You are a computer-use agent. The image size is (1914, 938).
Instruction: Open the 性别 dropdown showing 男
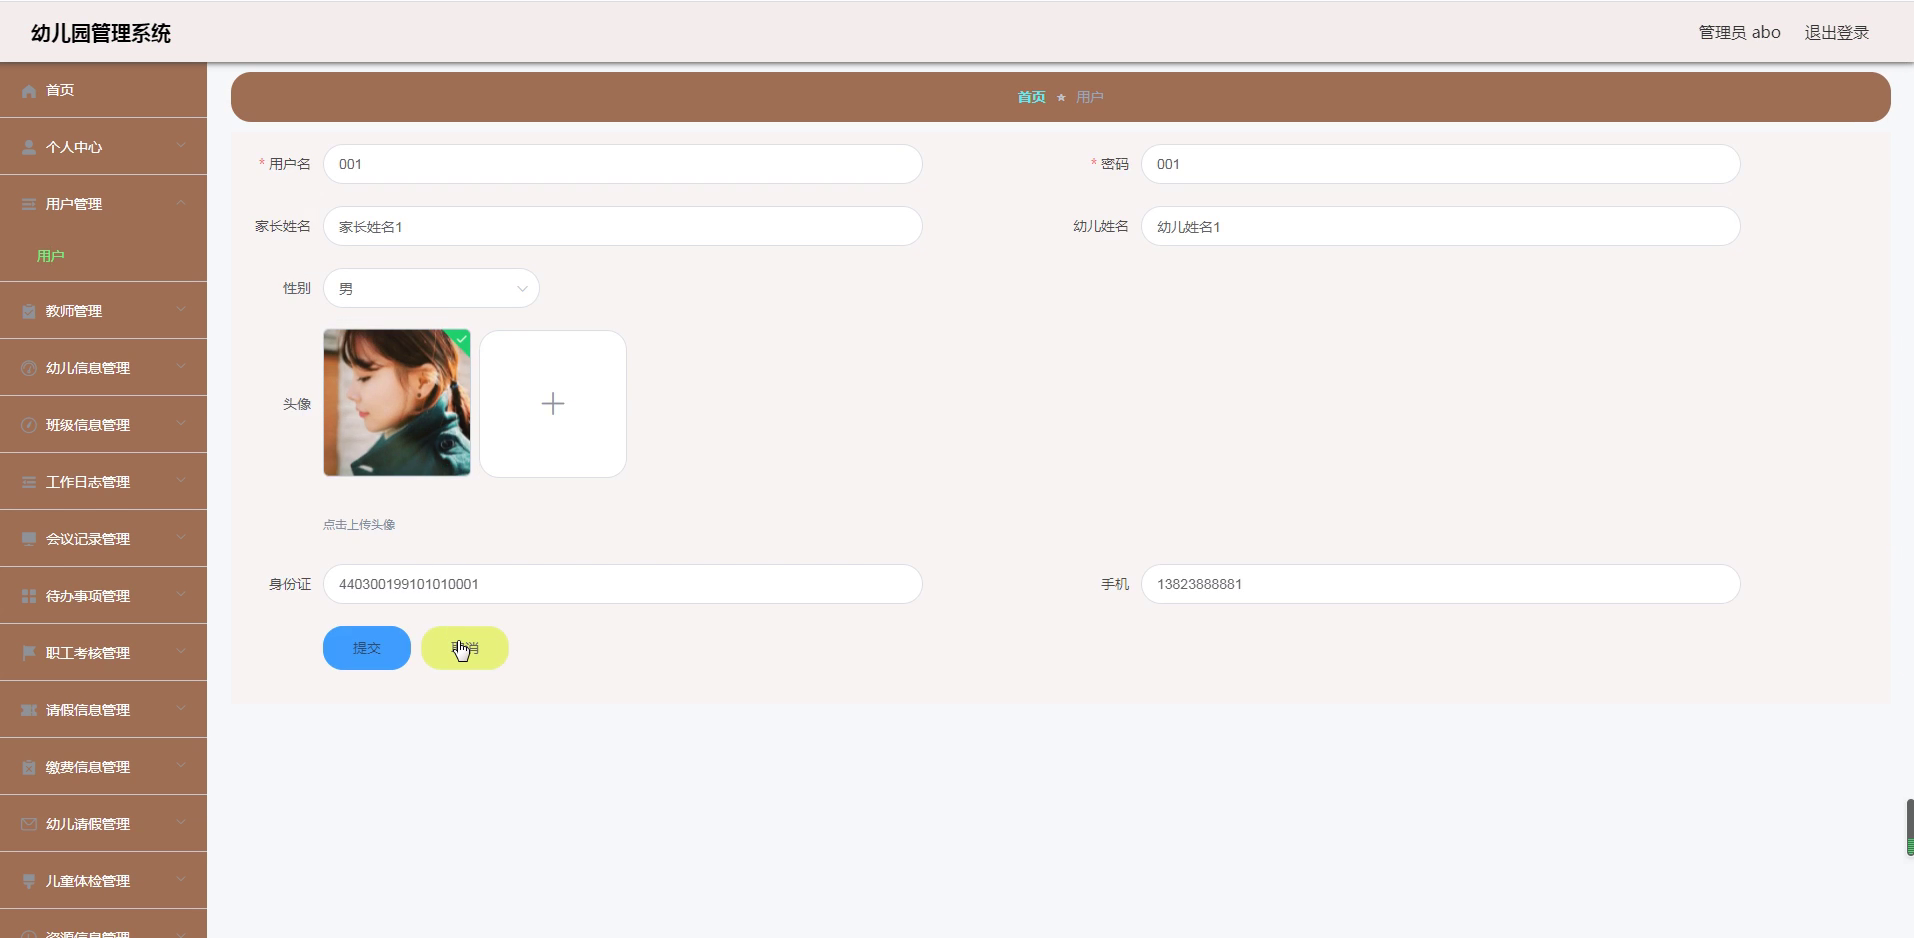point(431,289)
